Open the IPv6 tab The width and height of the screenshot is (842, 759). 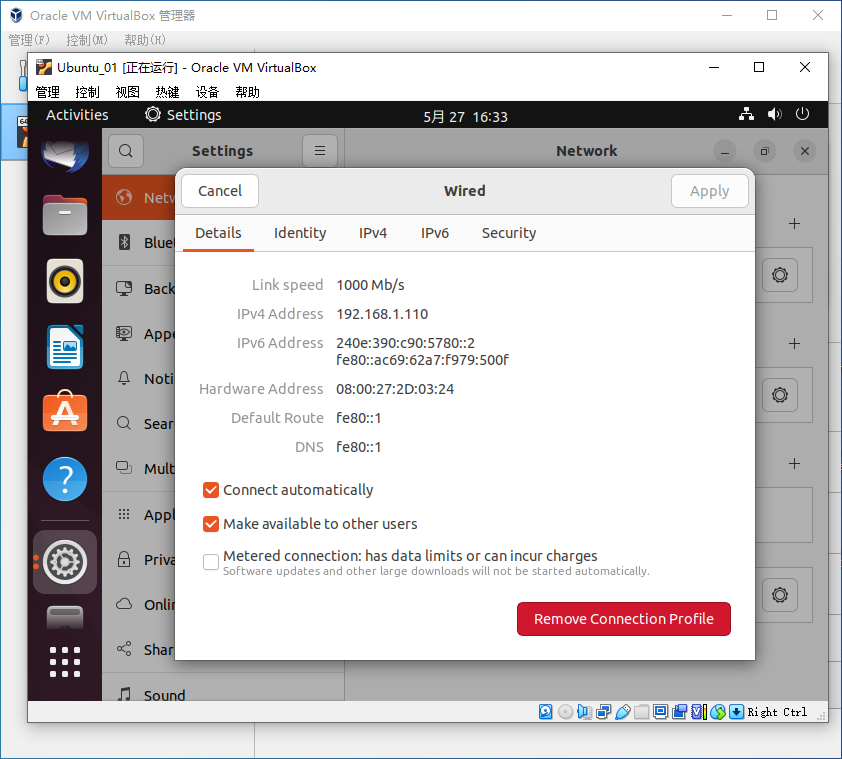[434, 233]
